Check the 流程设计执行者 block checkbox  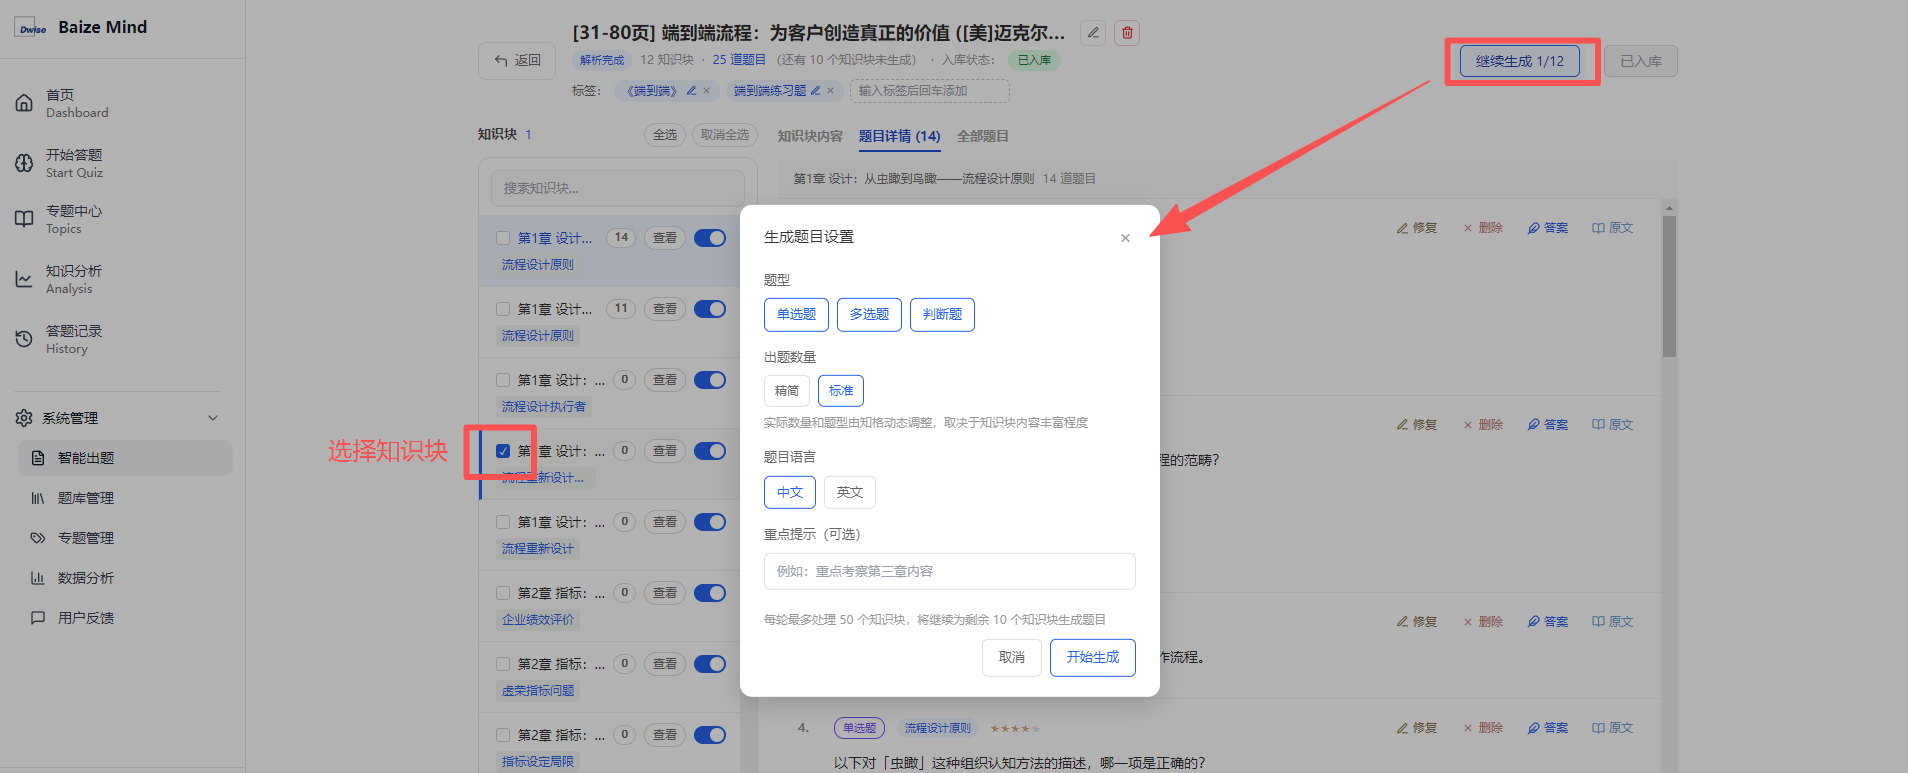pos(503,380)
